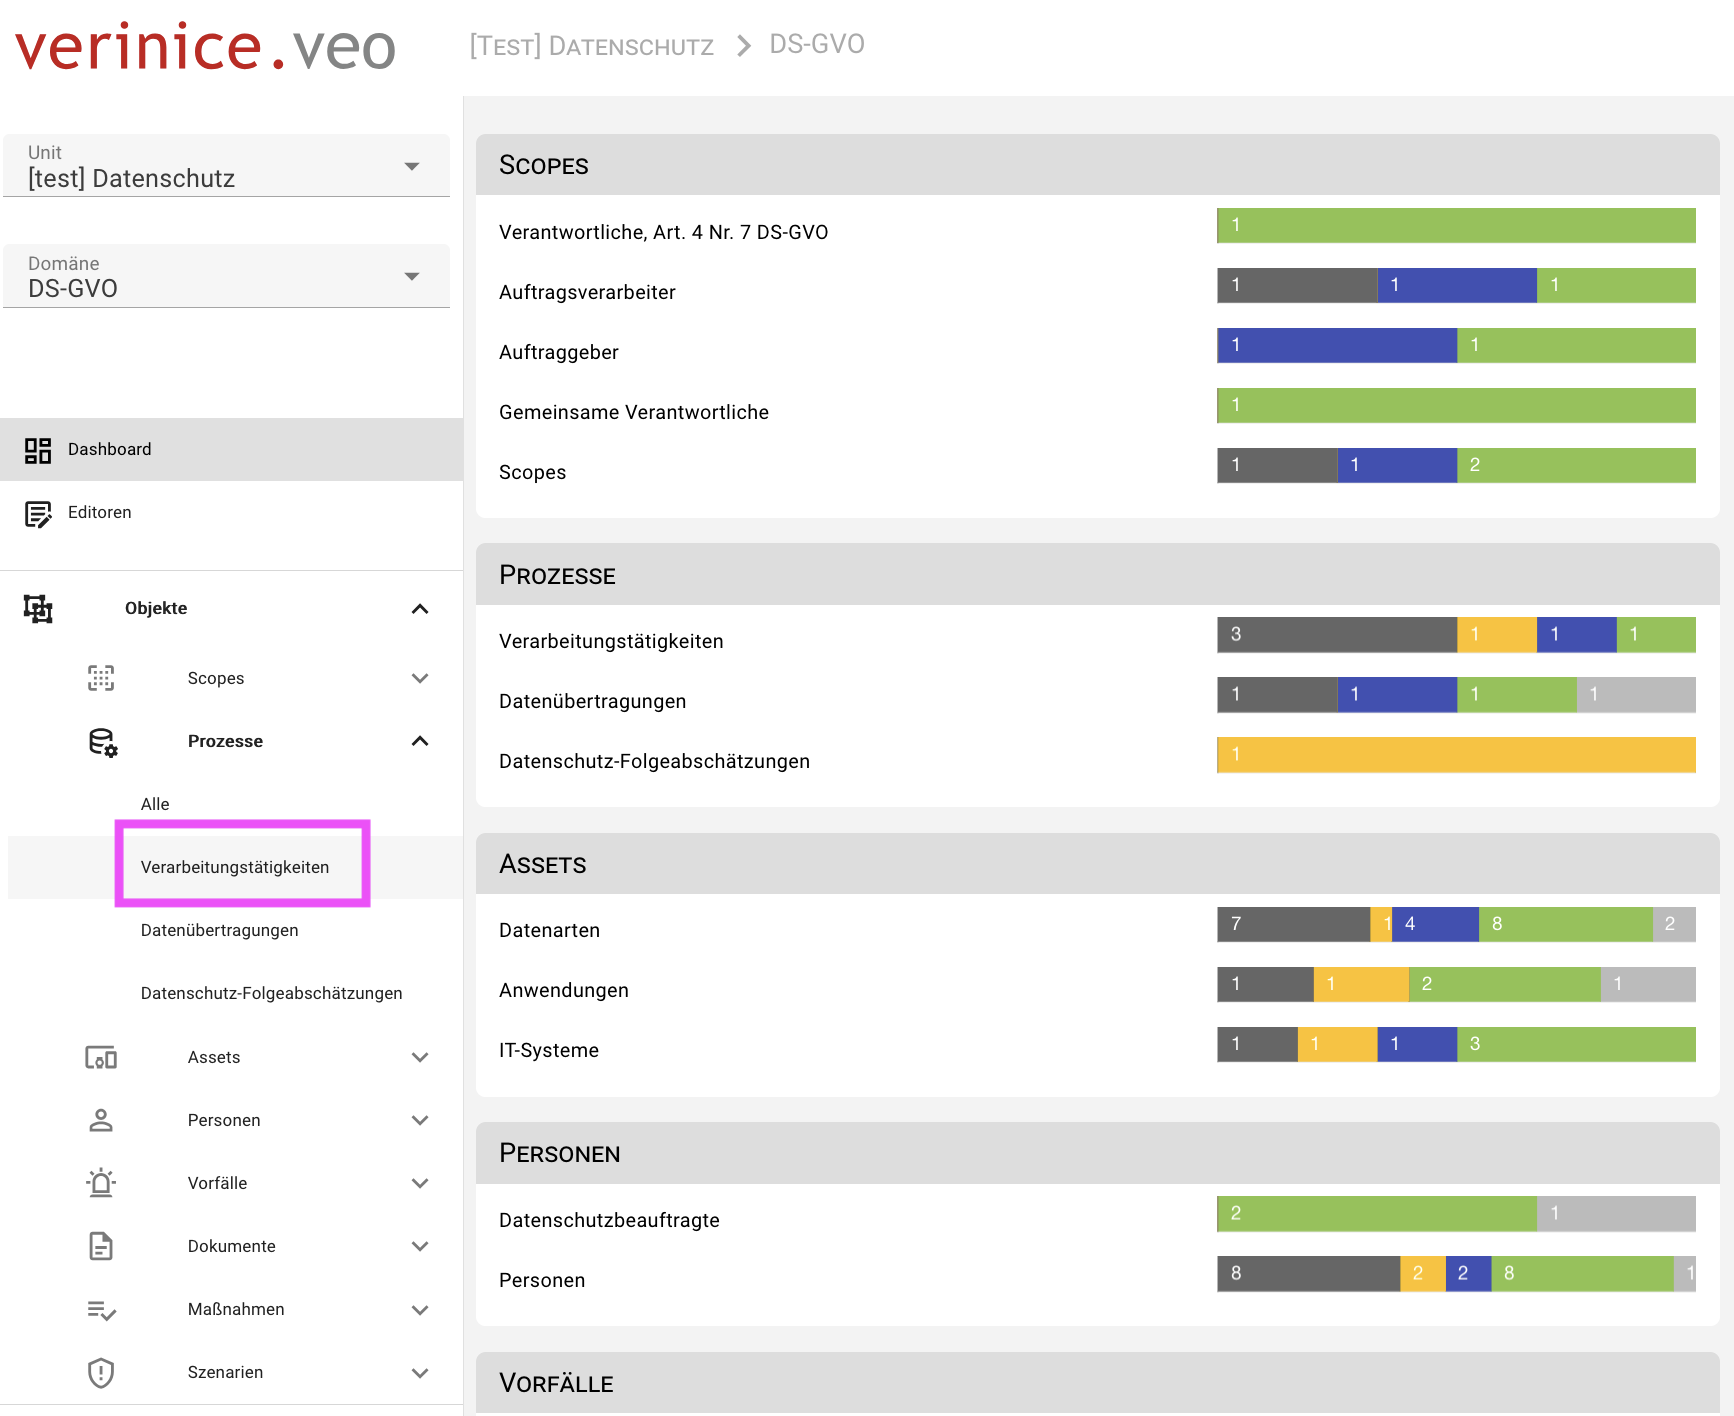Click the Editoren icon in sidebar
The width and height of the screenshot is (1734, 1416).
(x=38, y=514)
